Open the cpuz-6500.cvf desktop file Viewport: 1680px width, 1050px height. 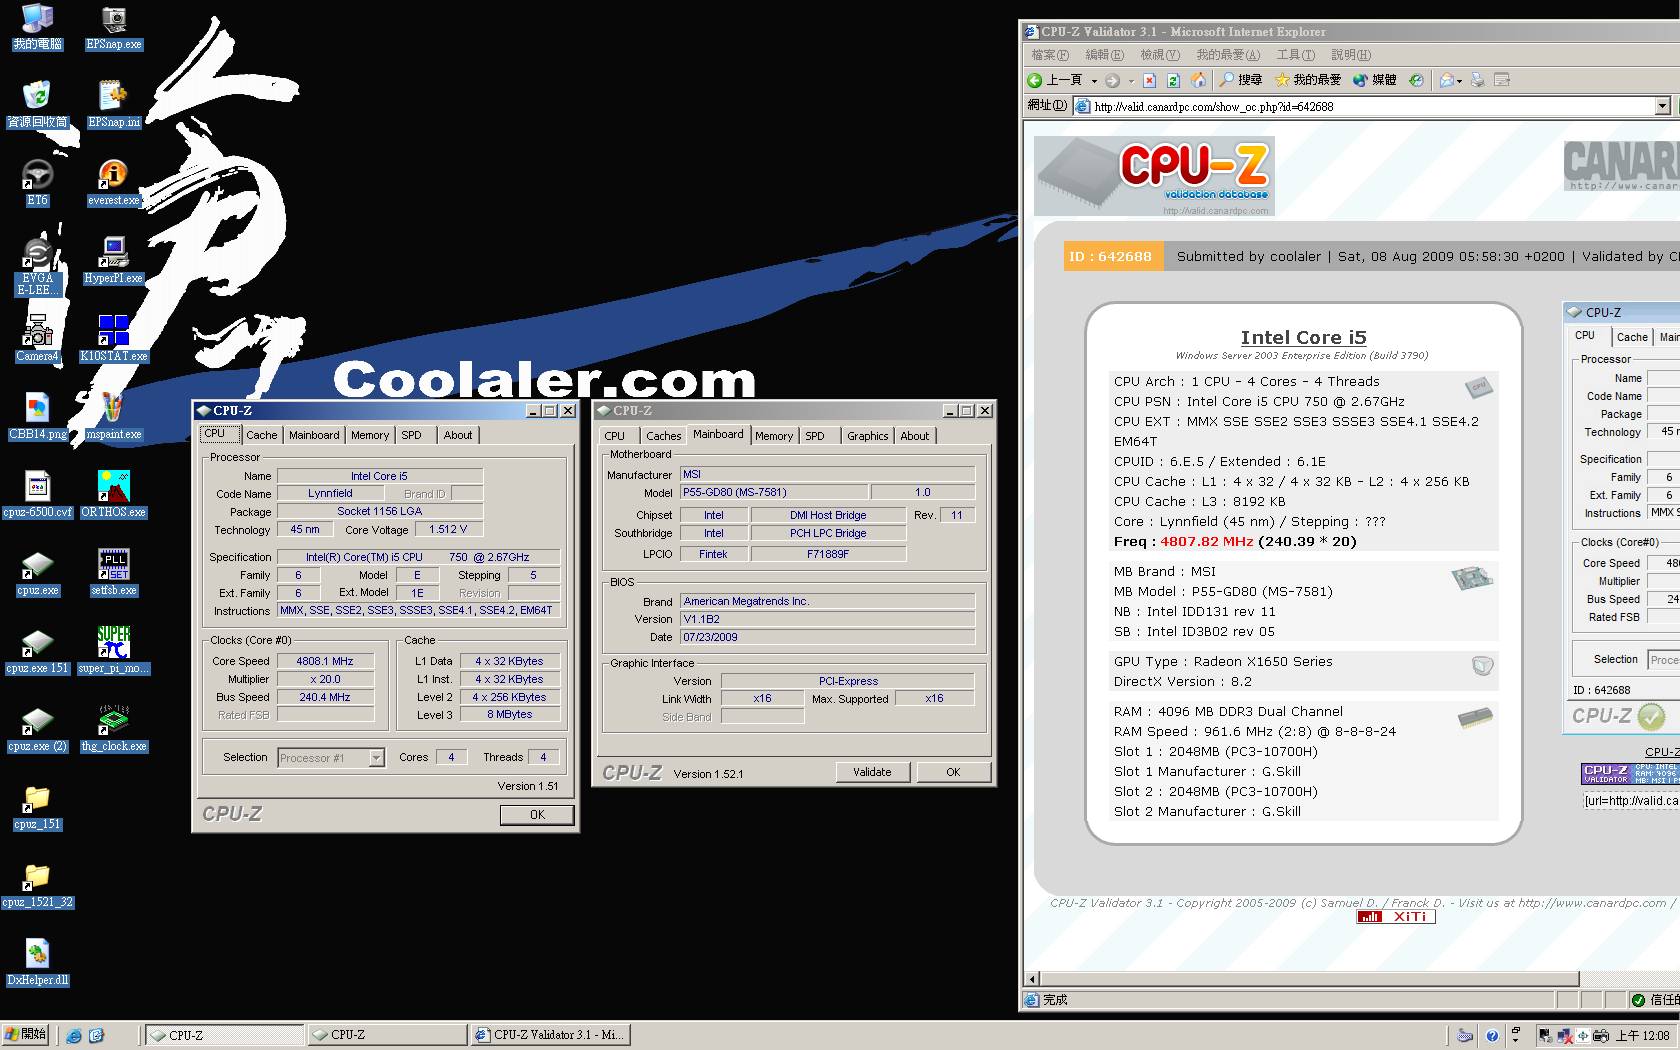(37, 495)
